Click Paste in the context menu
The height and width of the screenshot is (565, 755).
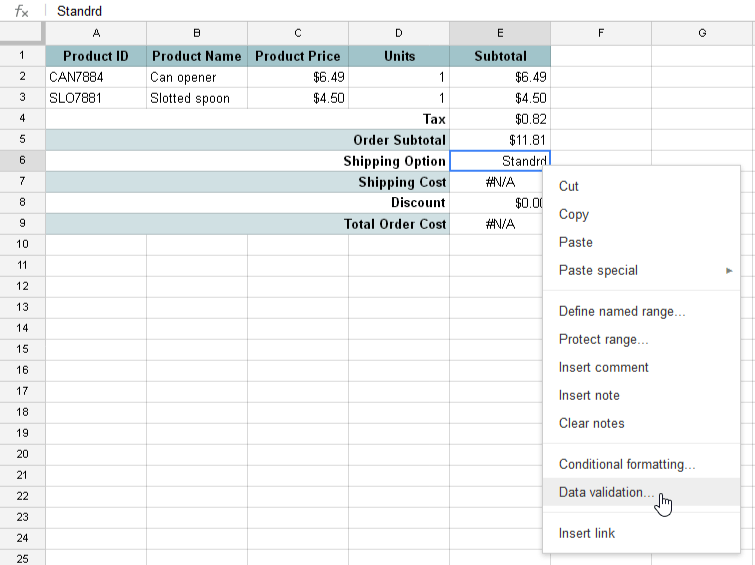coord(576,242)
